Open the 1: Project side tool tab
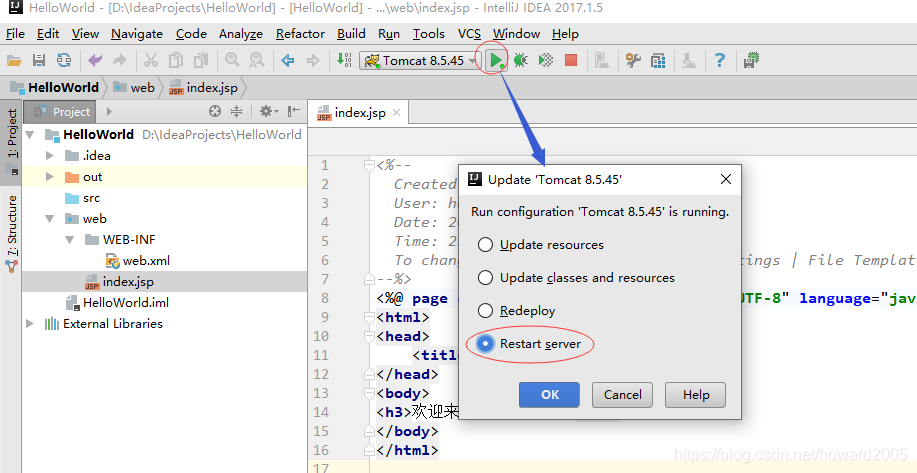Screen dimensions: 917x473 [x=12, y=141]
